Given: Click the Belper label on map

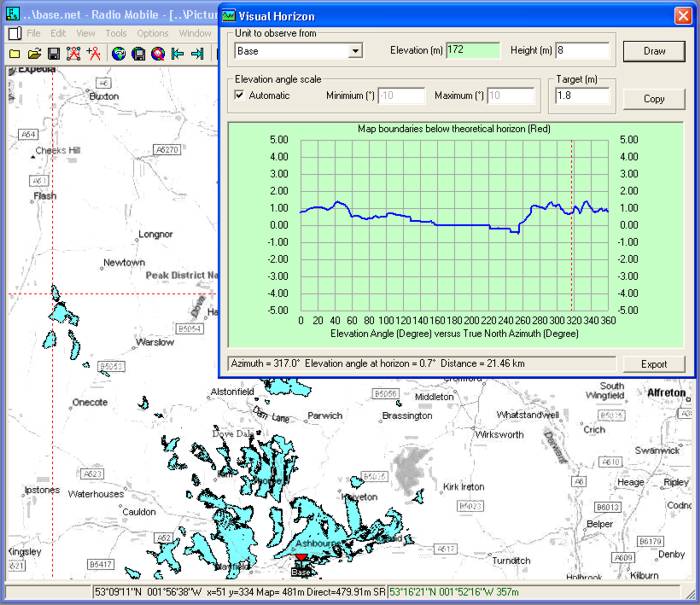Looking at the screenshot, I should tap(600, 524).
